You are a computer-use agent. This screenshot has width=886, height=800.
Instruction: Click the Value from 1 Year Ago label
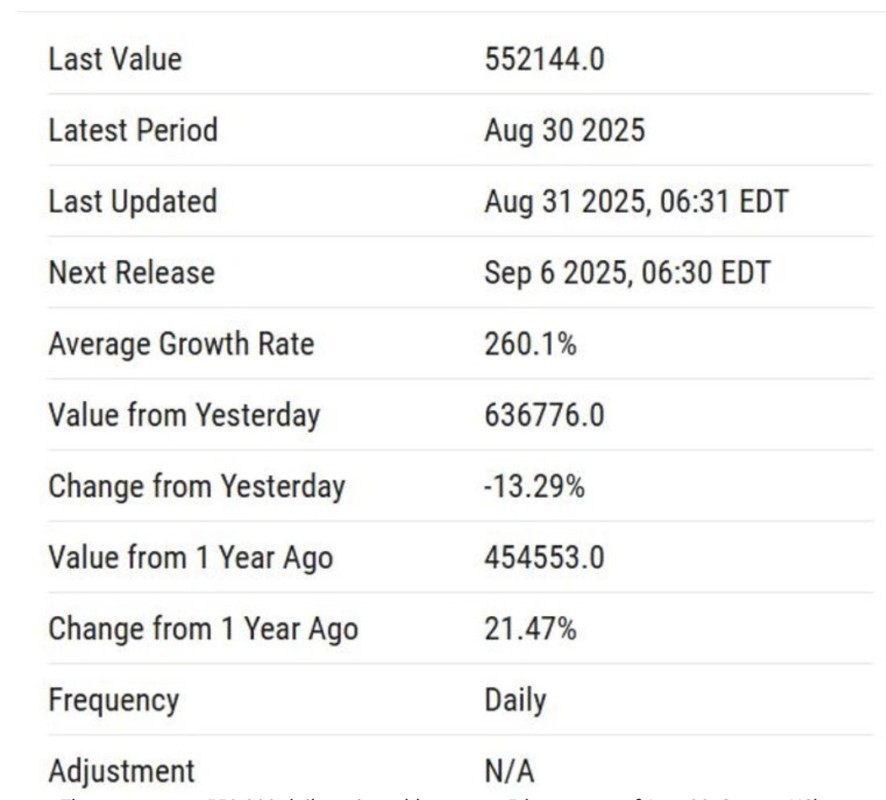pos(190,557)
